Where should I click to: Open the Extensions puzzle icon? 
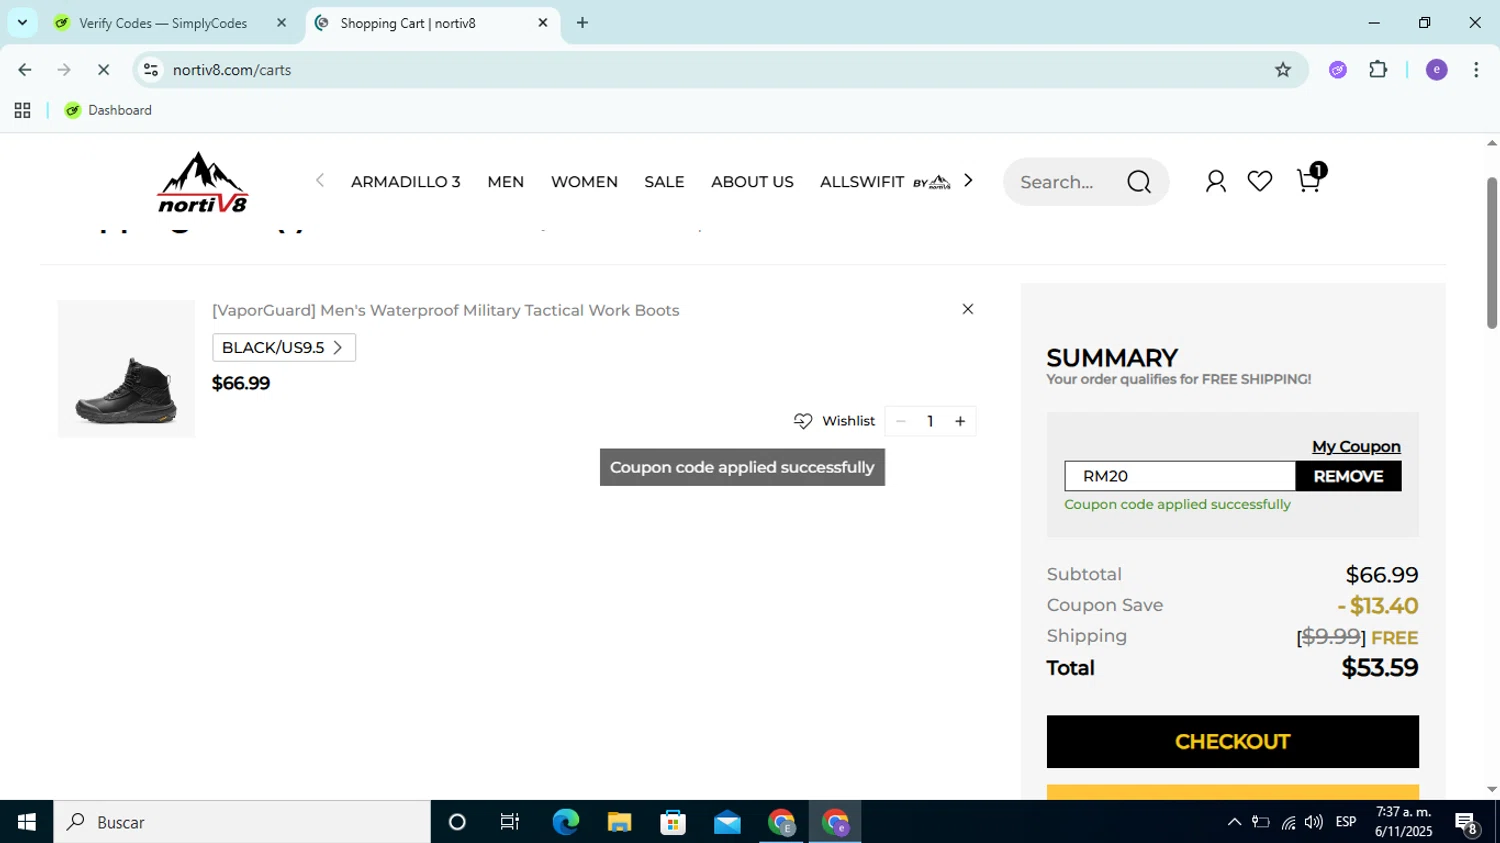pos(1378,69)
